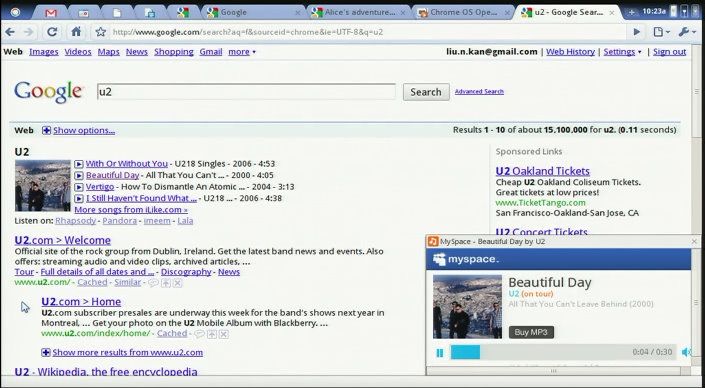Open U2 Oakland Tickets sponsored link
The height and width of the screenshot is (388, 705).
pyautogui.click(x=542, y=171)
